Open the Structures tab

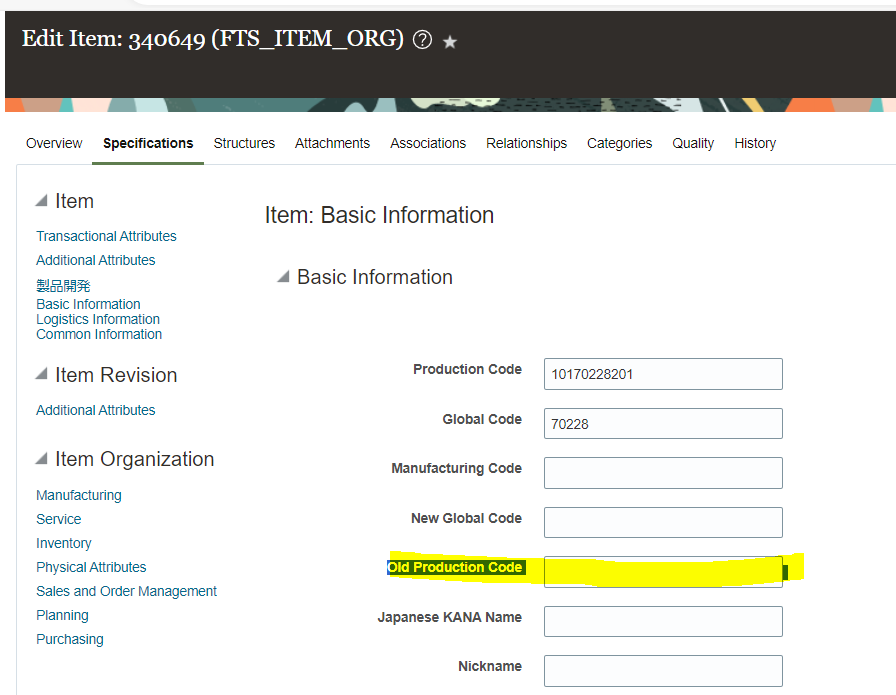coord(244,143)
